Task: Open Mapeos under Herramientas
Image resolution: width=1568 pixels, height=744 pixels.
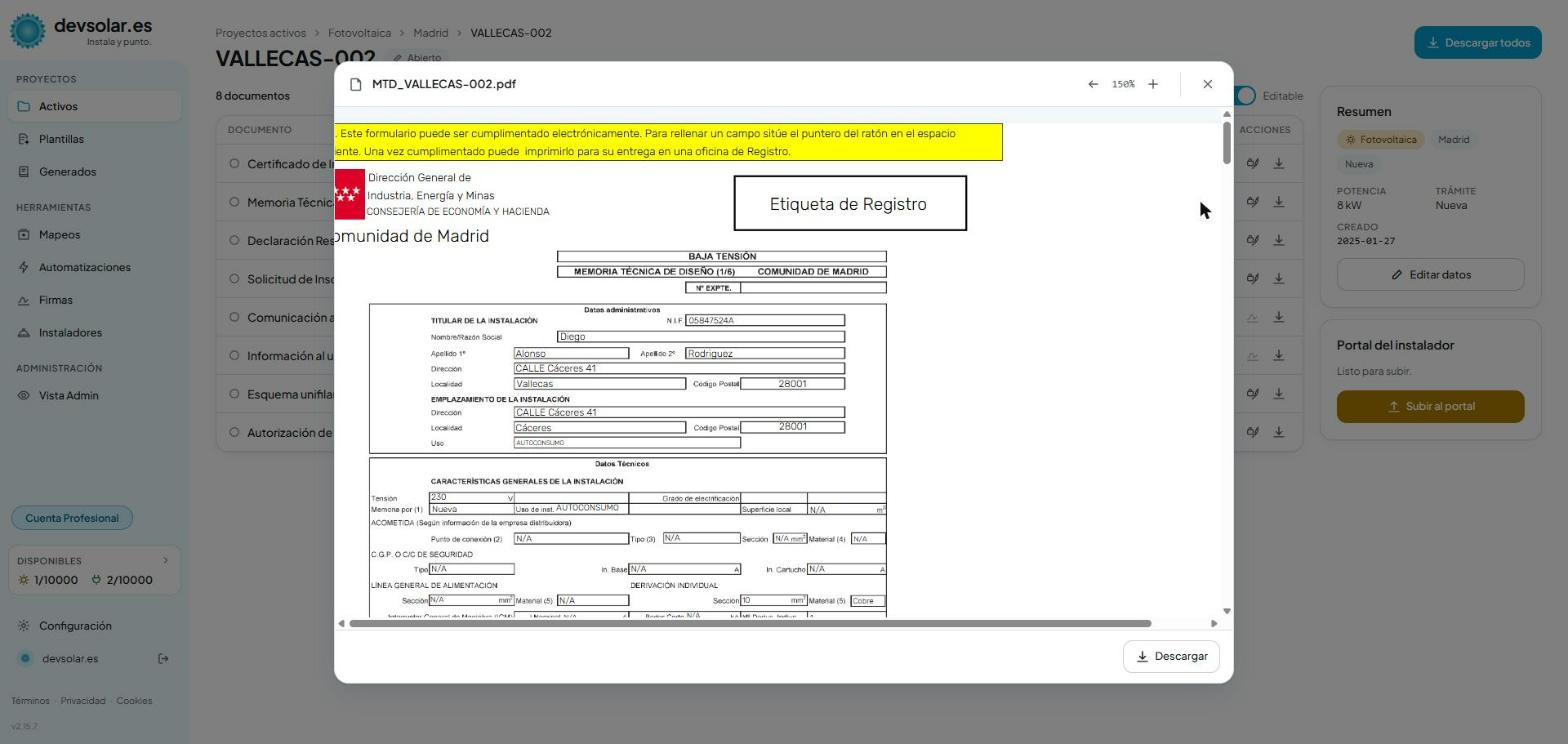Action: pos(94,235)
